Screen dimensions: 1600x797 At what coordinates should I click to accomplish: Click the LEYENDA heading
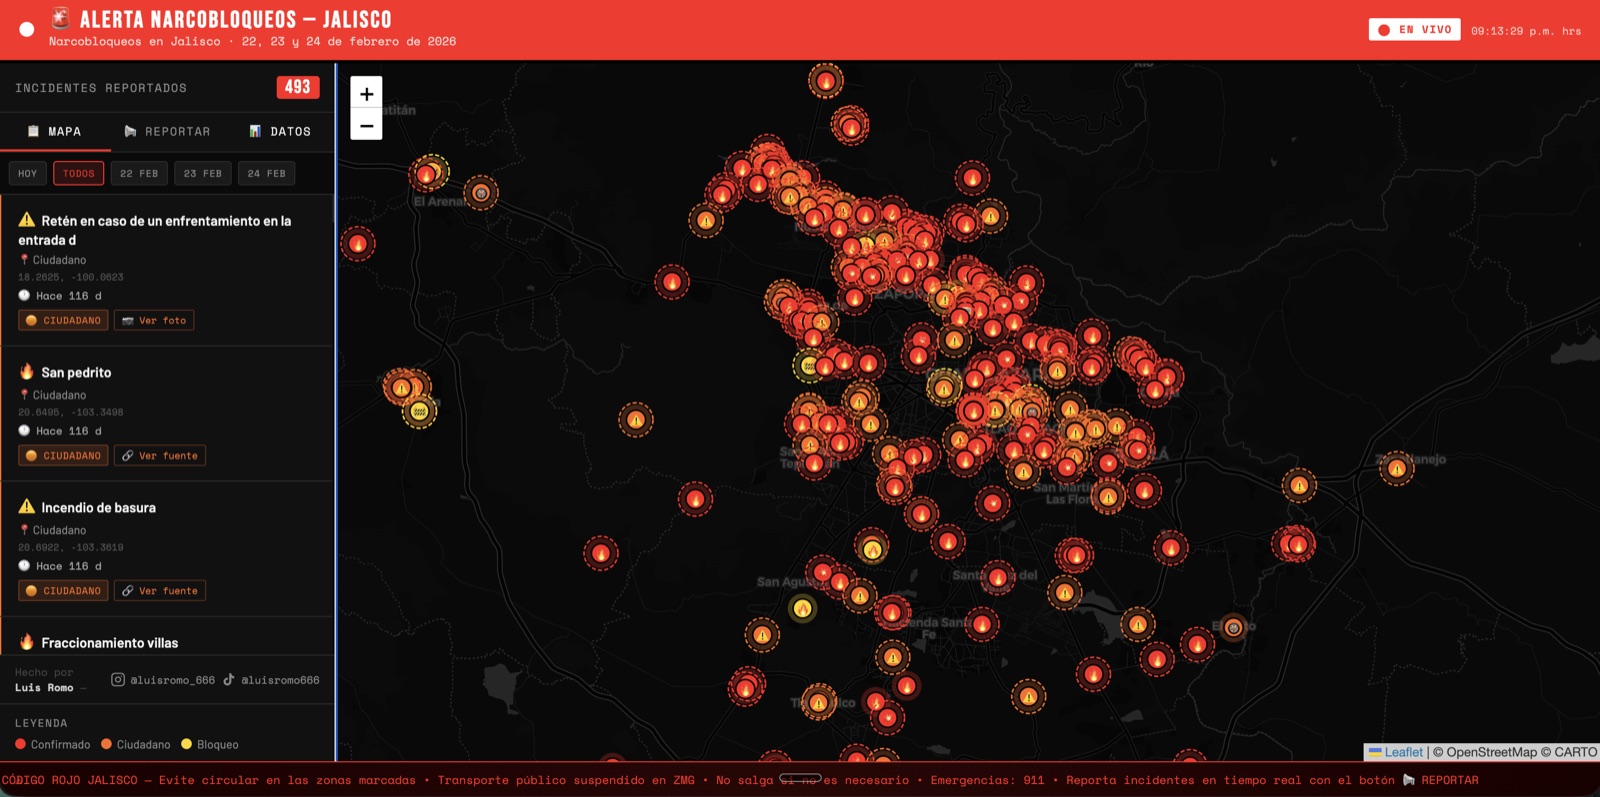tap(41, 723)
